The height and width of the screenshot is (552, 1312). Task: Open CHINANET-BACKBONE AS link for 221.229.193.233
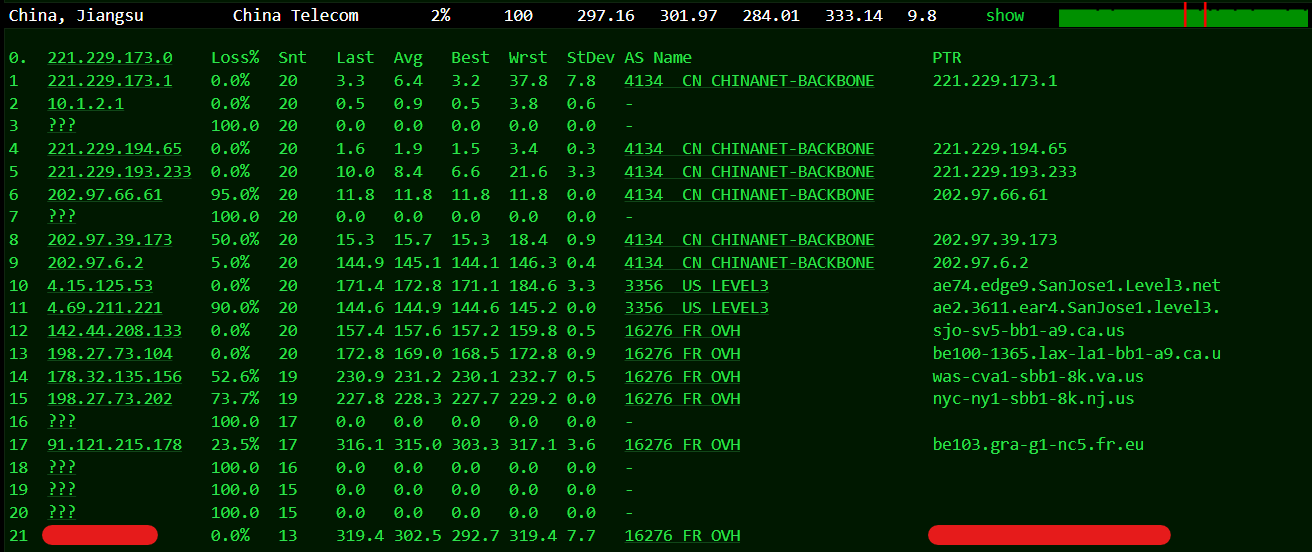point(749,172)
